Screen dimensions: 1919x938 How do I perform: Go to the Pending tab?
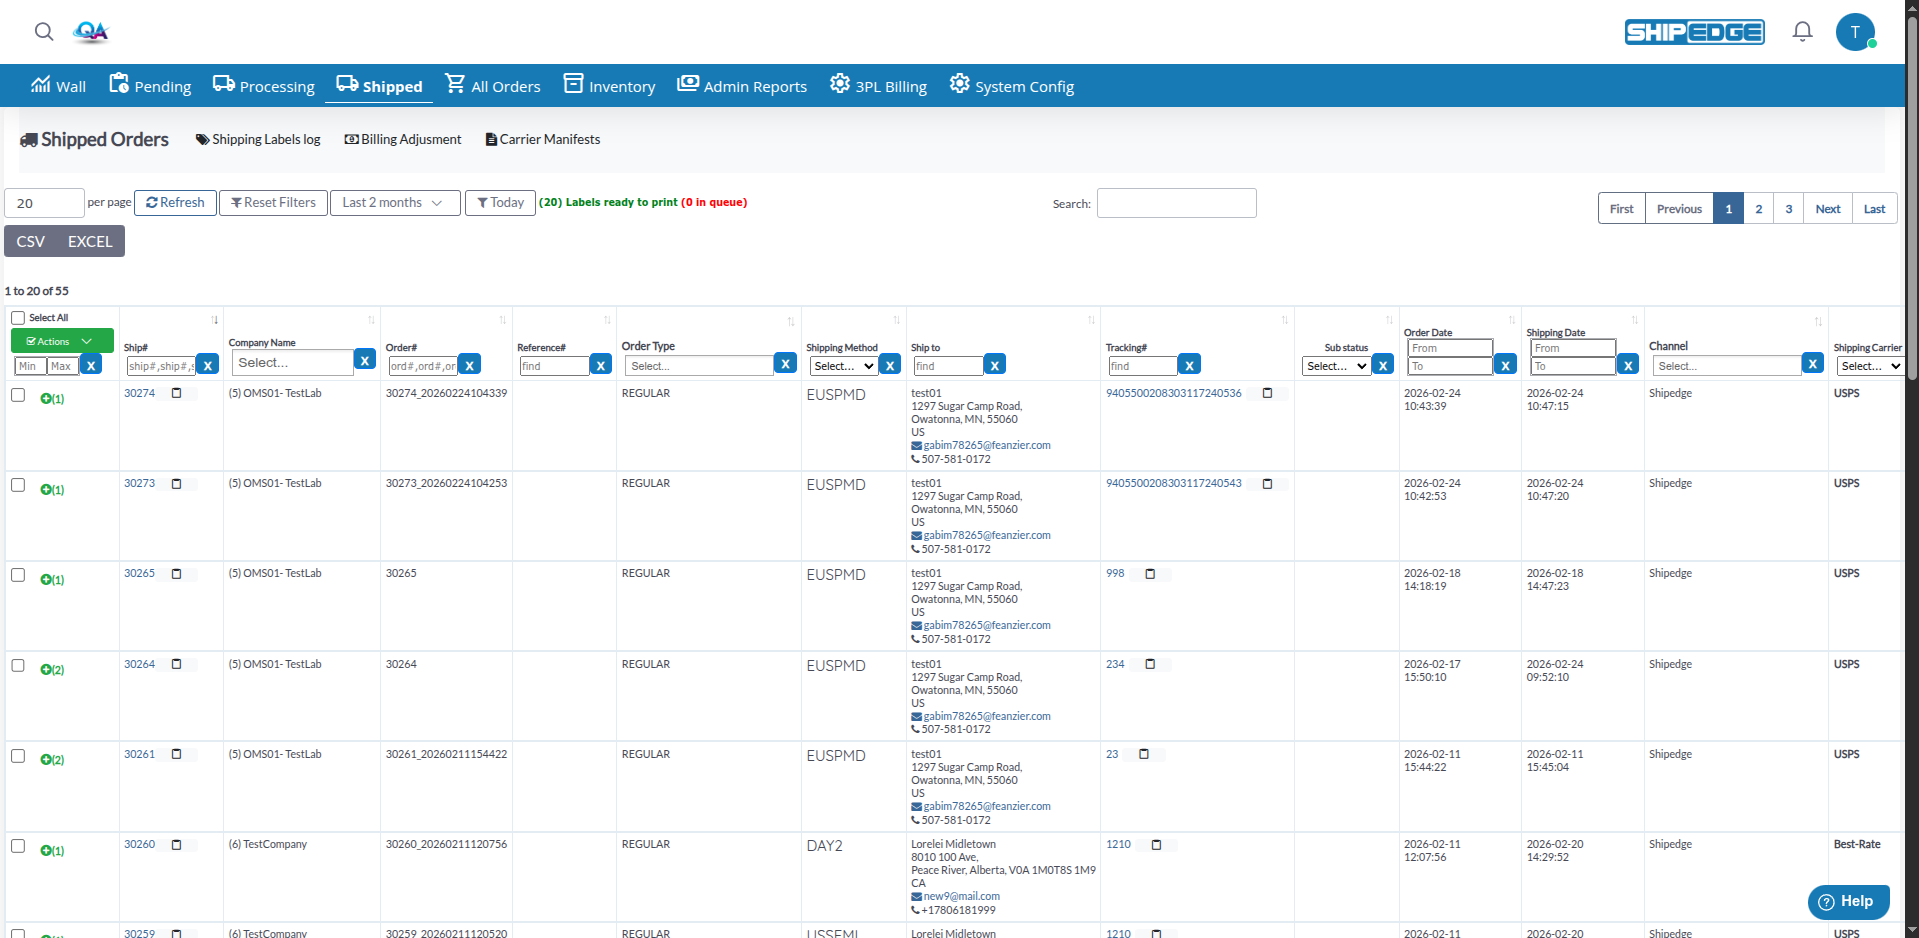(x=150, y=86)
